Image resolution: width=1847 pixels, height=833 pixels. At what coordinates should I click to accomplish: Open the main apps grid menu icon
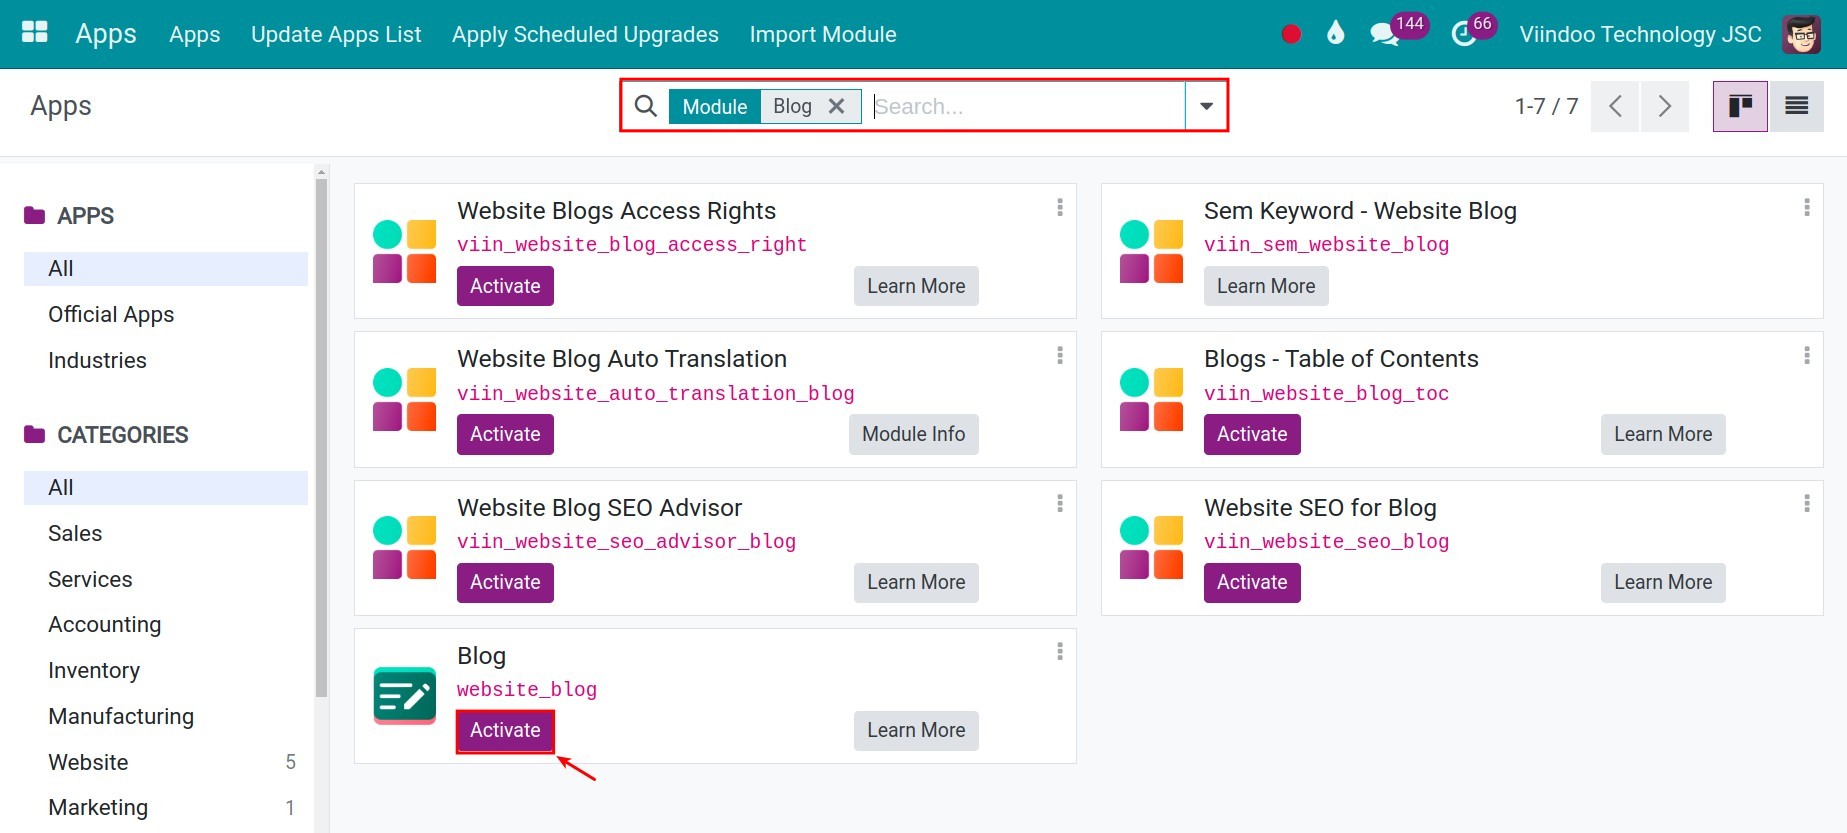click(x=35, y=33)
